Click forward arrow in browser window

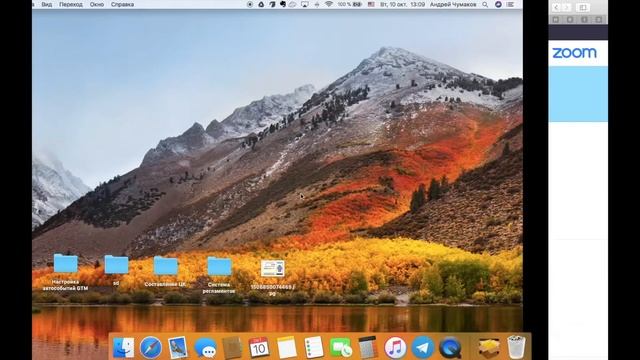click(567, 7)
